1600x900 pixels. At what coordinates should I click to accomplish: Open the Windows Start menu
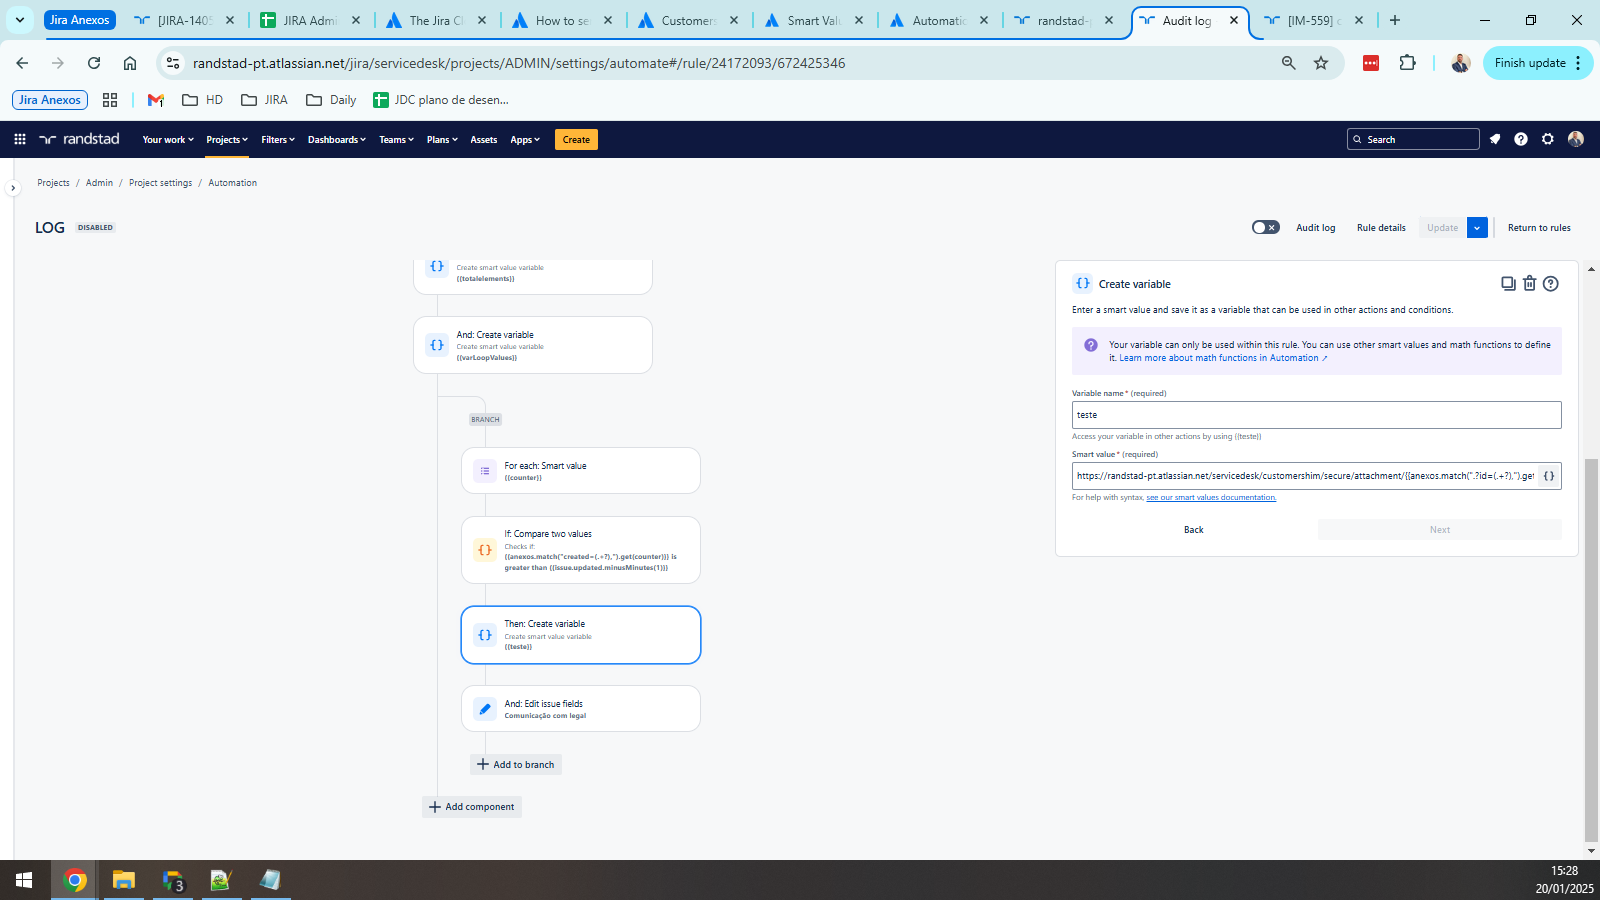coord(24,880)
